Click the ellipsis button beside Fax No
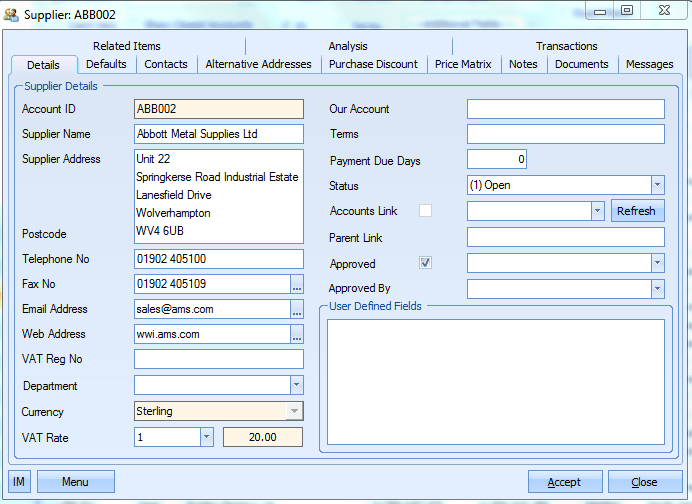692x504 pixels. pos(296,284)
